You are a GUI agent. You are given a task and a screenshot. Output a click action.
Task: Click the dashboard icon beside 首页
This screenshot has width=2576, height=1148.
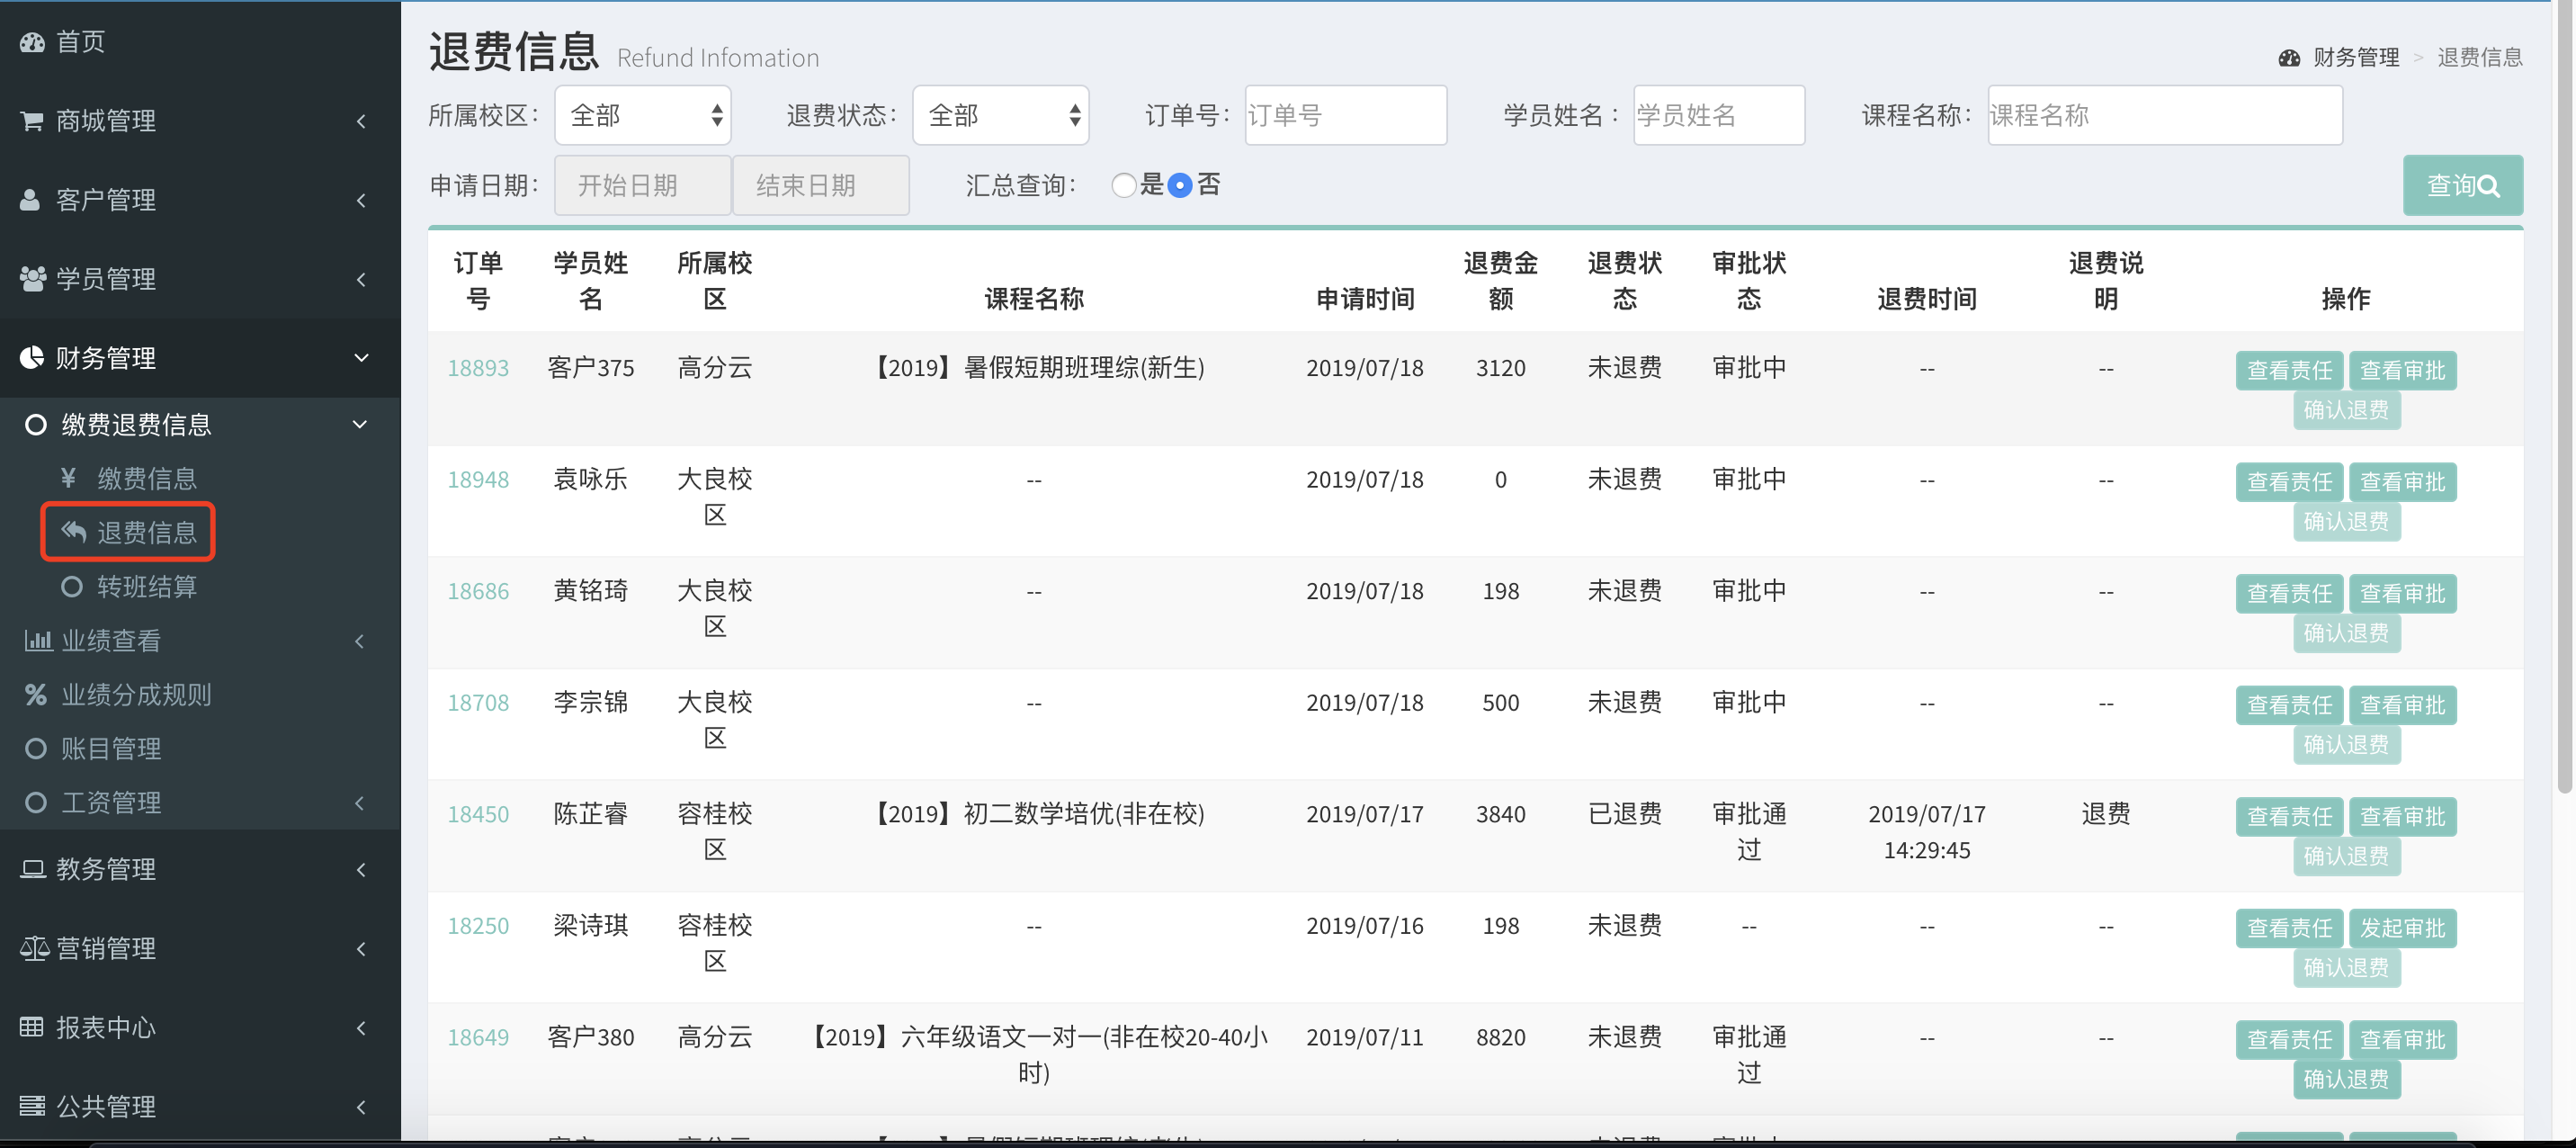[x=32, y=42]
